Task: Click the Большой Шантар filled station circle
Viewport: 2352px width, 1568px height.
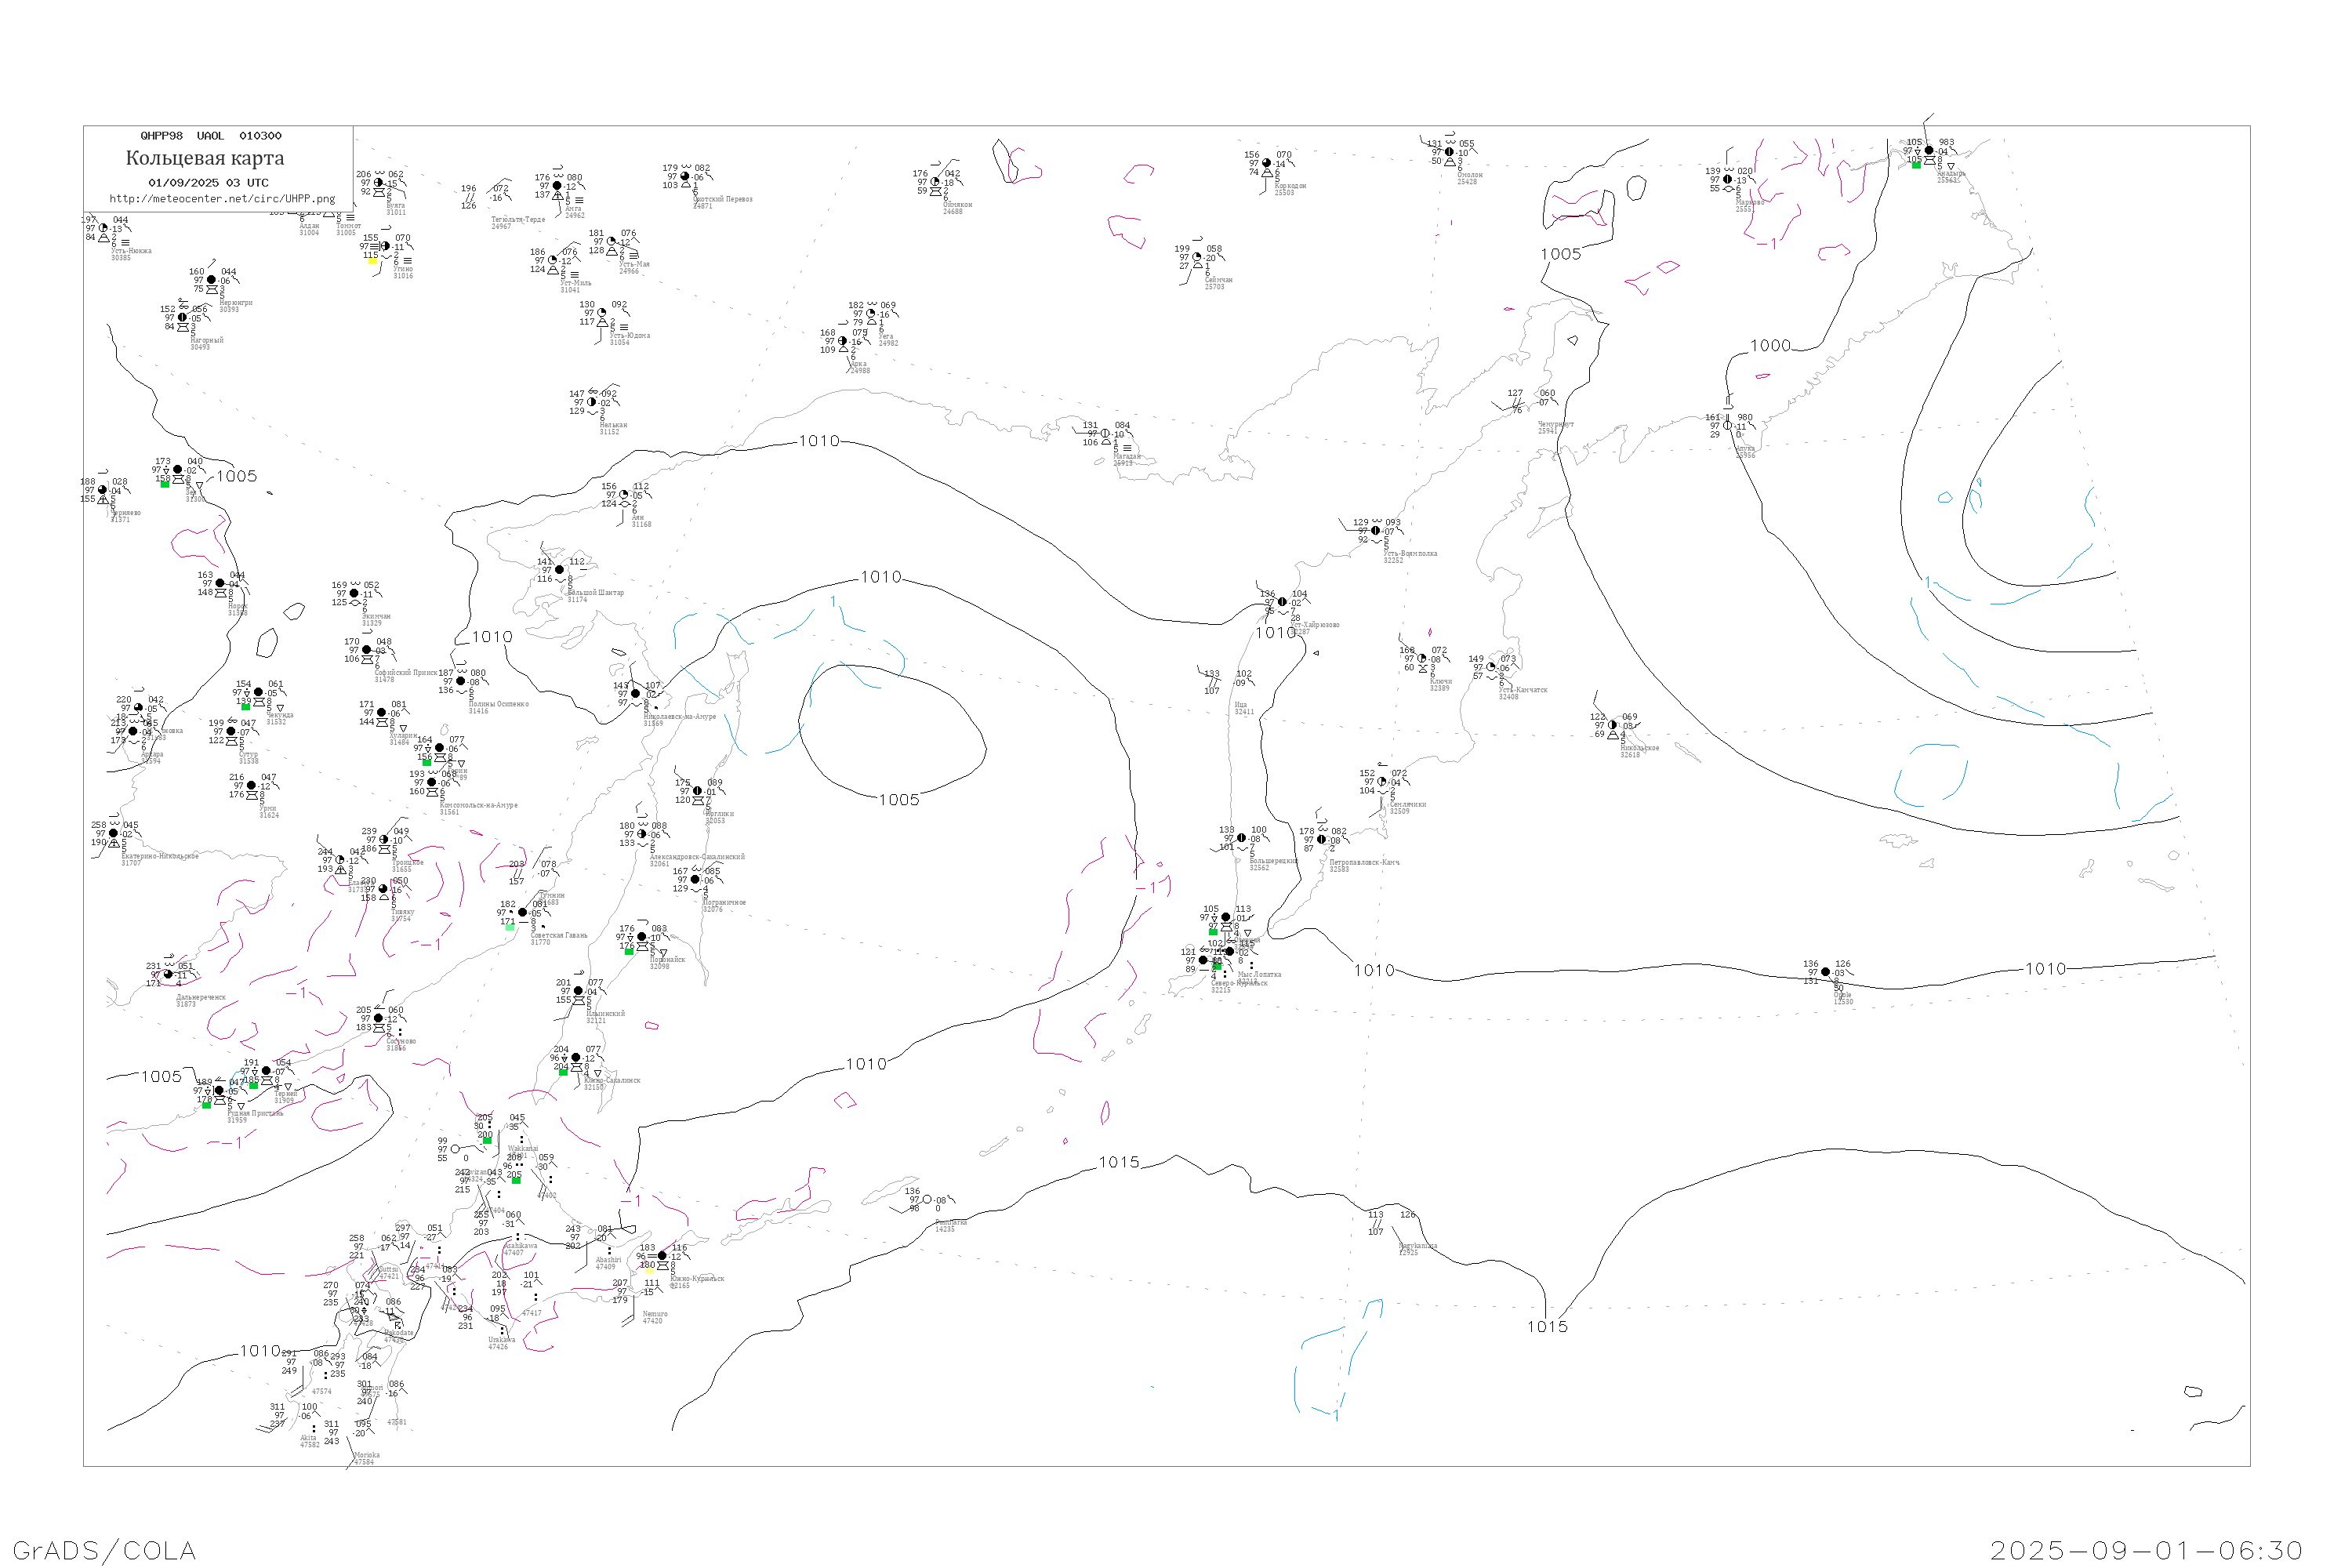Action: click(560, 570)
